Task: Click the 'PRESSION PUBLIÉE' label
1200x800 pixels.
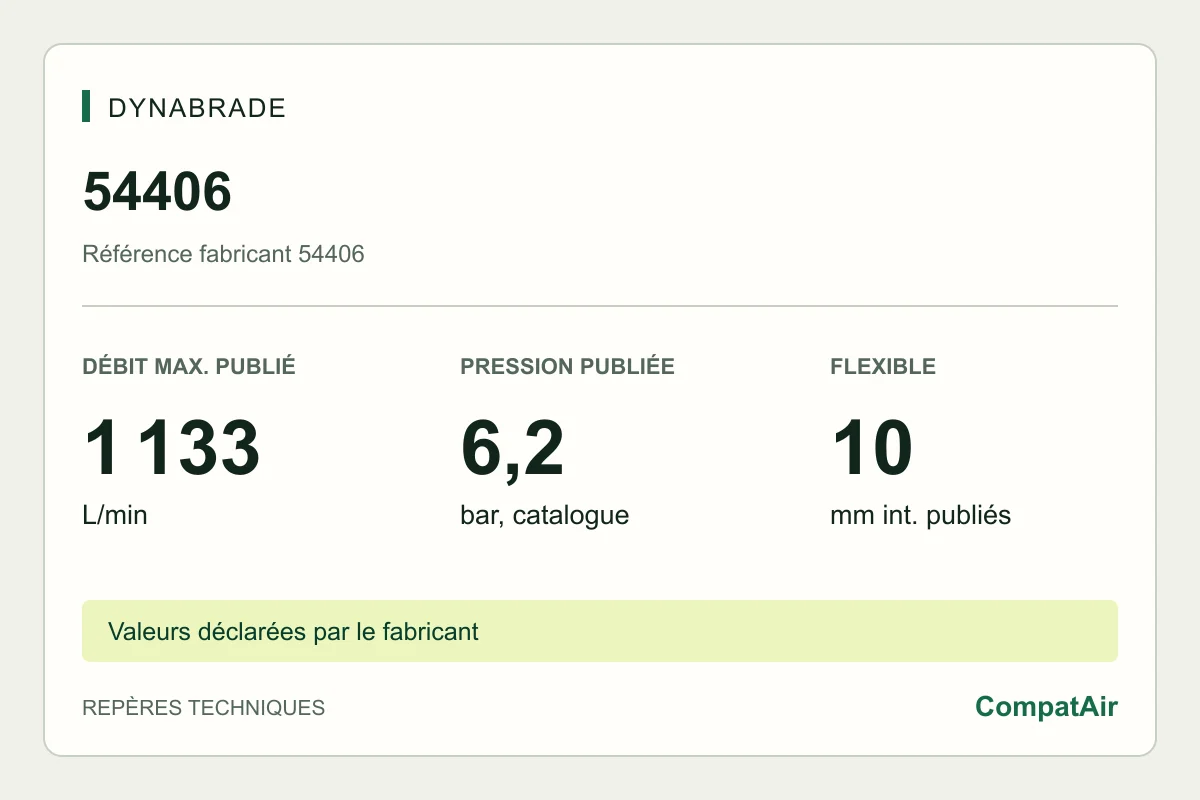Action: click(567, 366)
